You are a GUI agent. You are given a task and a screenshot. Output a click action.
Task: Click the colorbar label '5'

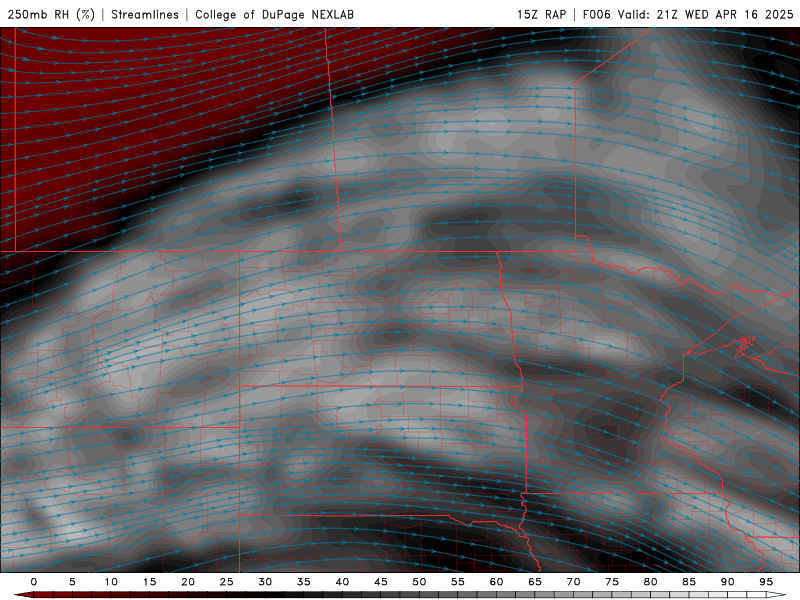tap(72, 582)
